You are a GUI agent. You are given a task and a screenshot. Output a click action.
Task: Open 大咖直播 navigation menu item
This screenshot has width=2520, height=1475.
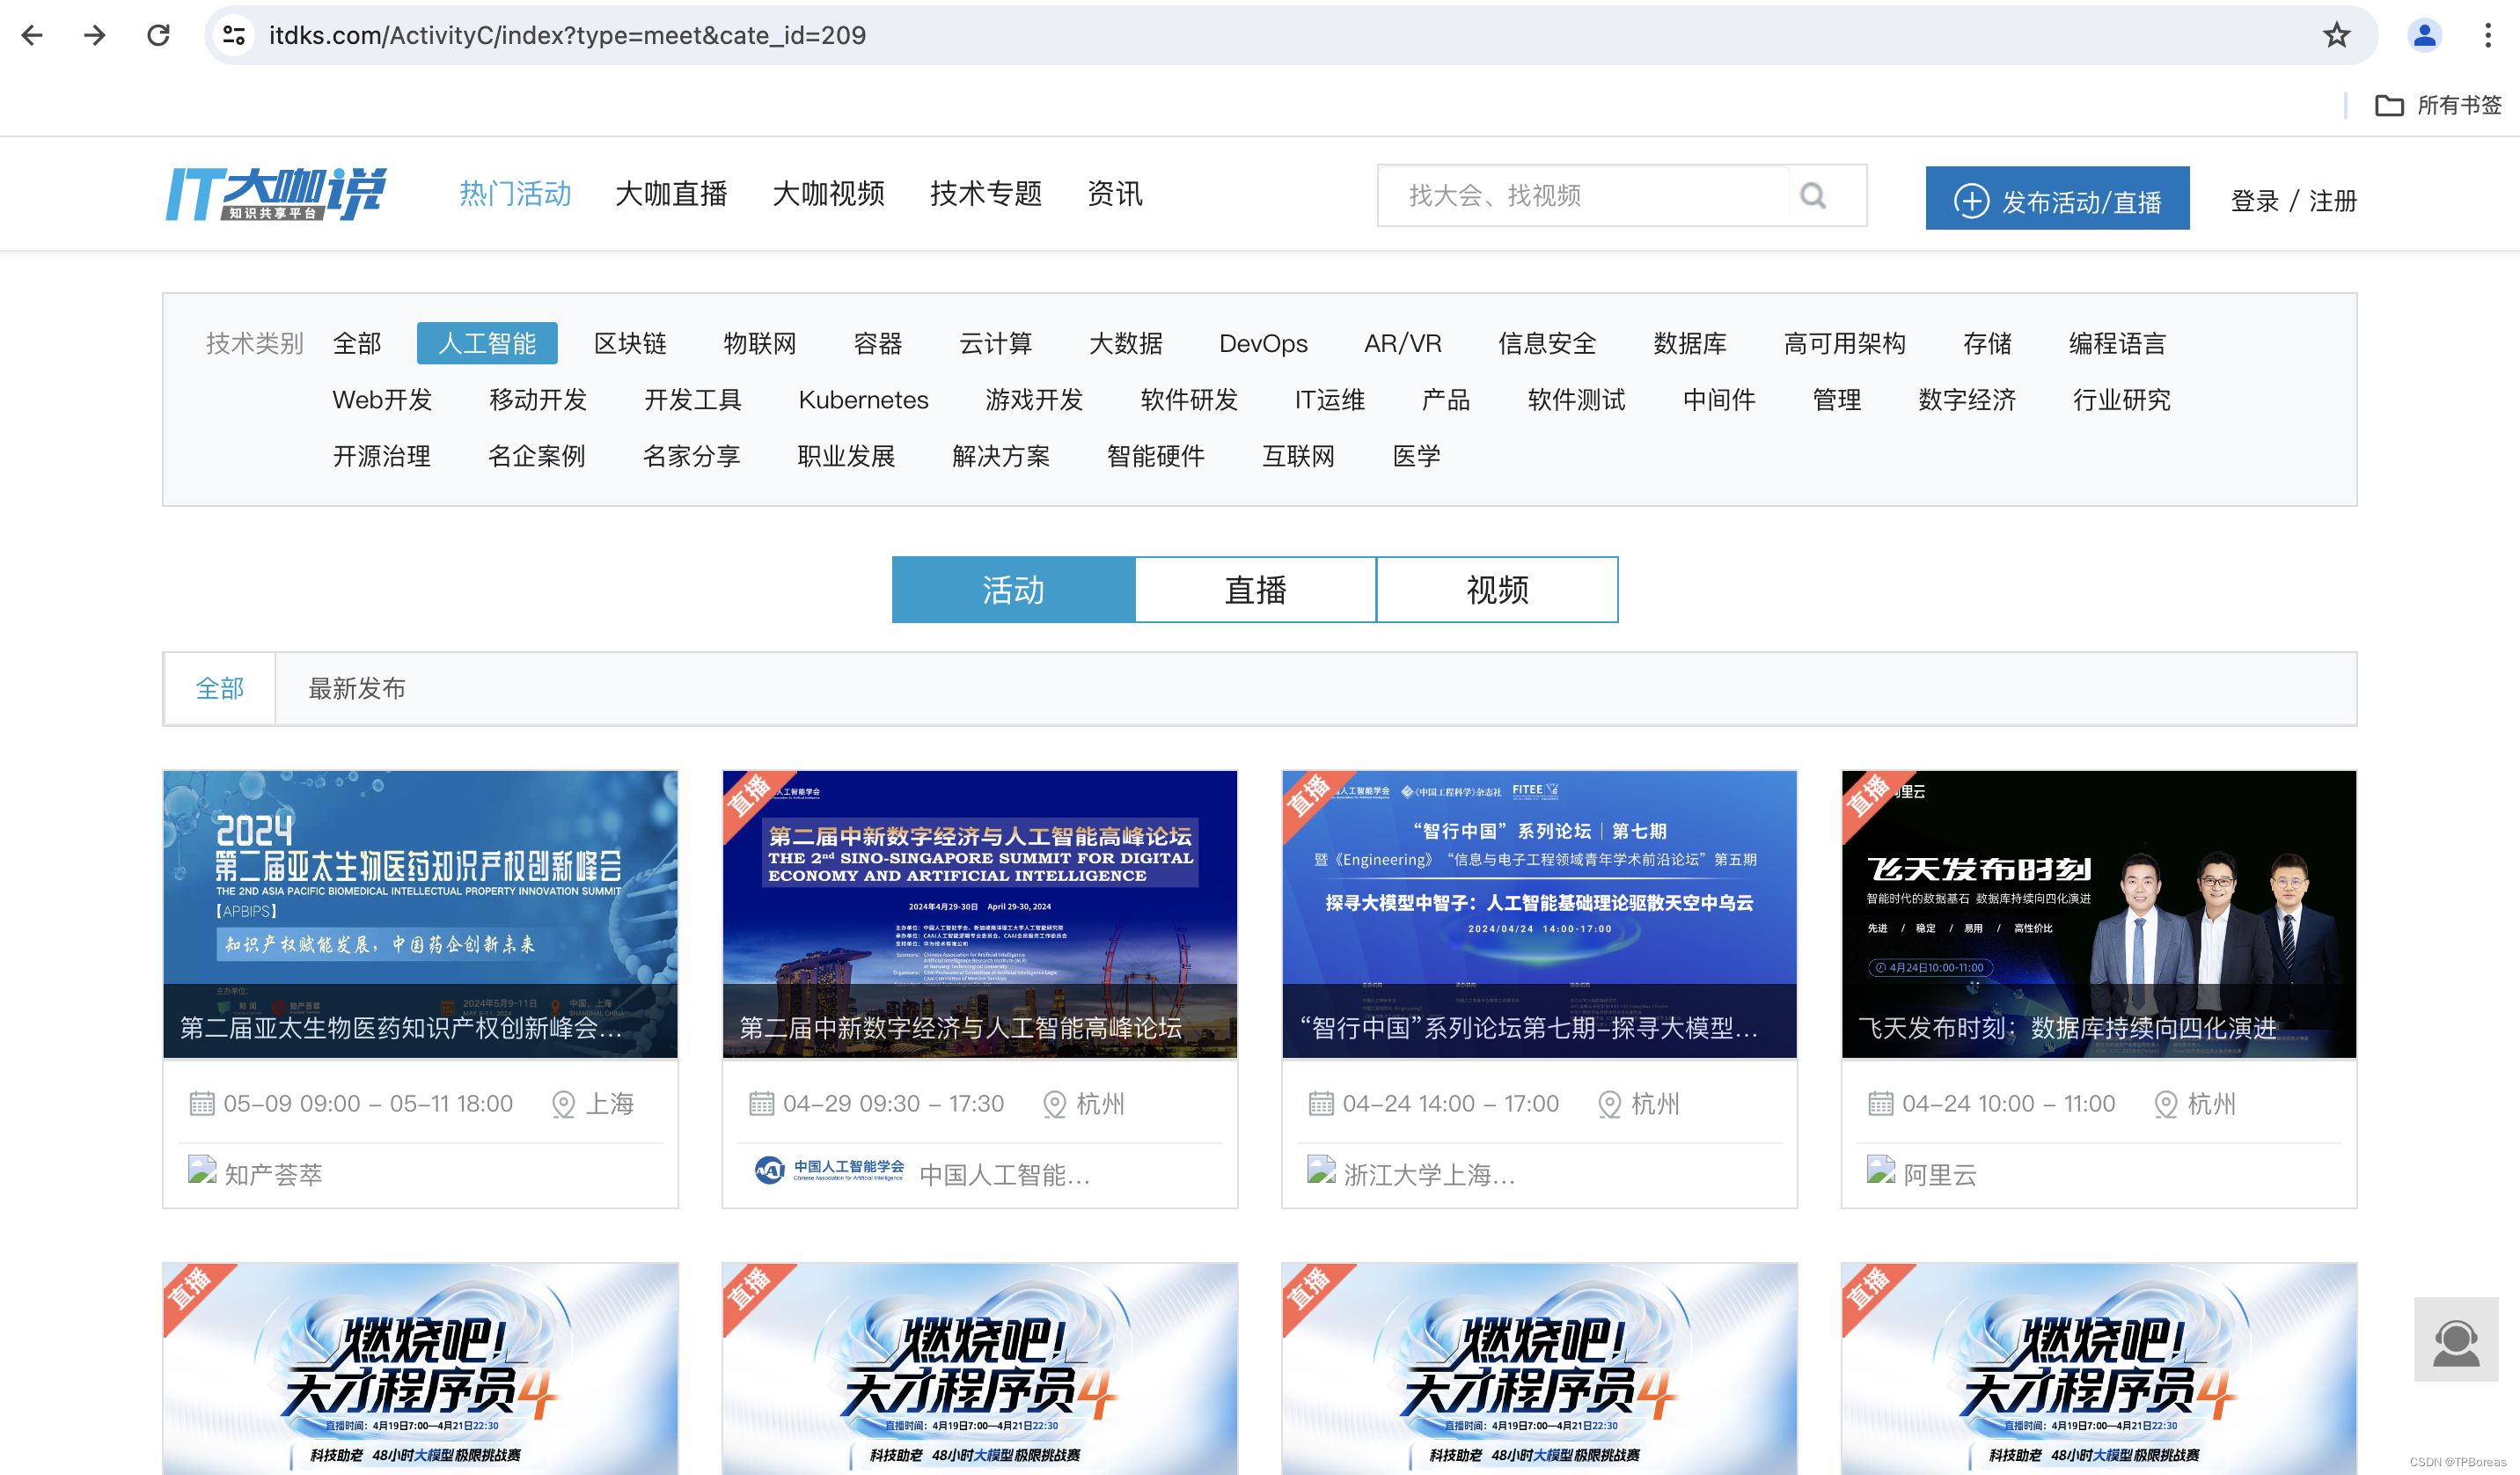(x=671, y=194)
